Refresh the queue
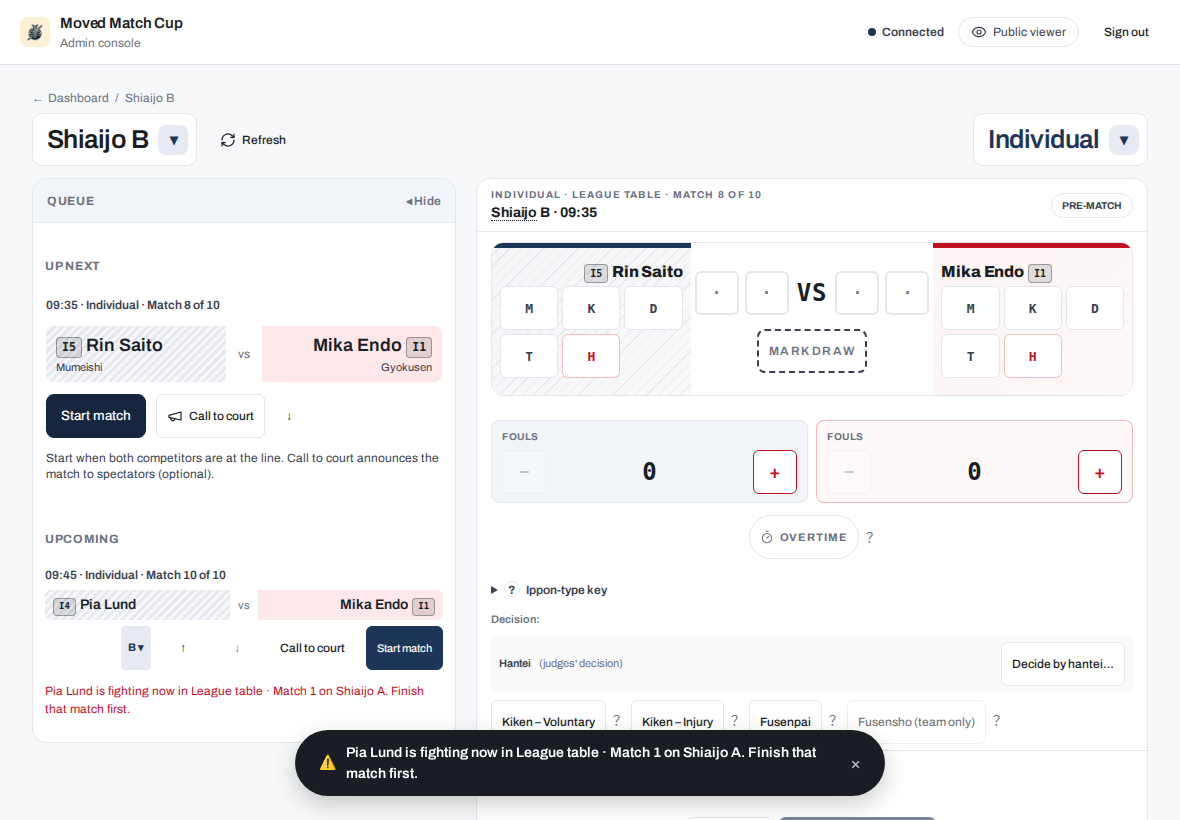 (x=253, y=140)
